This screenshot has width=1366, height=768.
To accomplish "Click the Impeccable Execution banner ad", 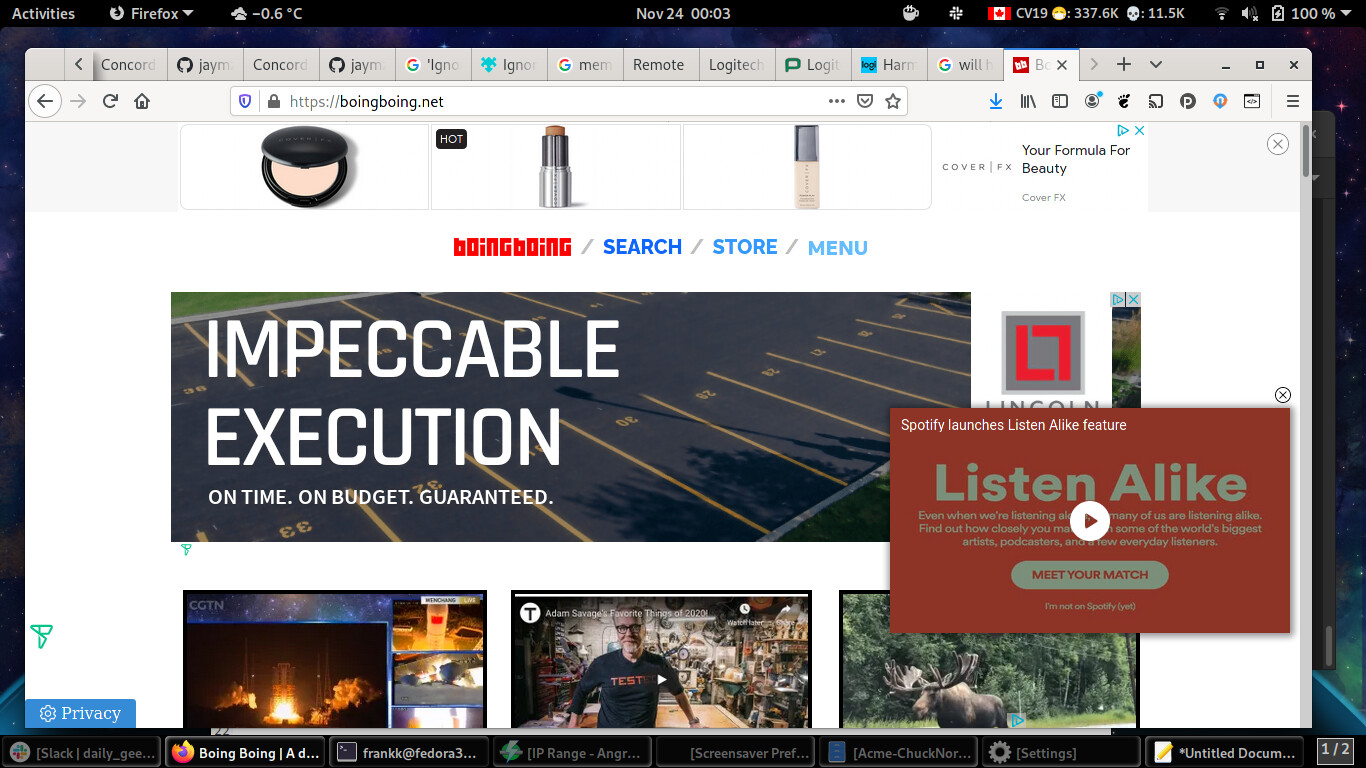I will point(571,417).
